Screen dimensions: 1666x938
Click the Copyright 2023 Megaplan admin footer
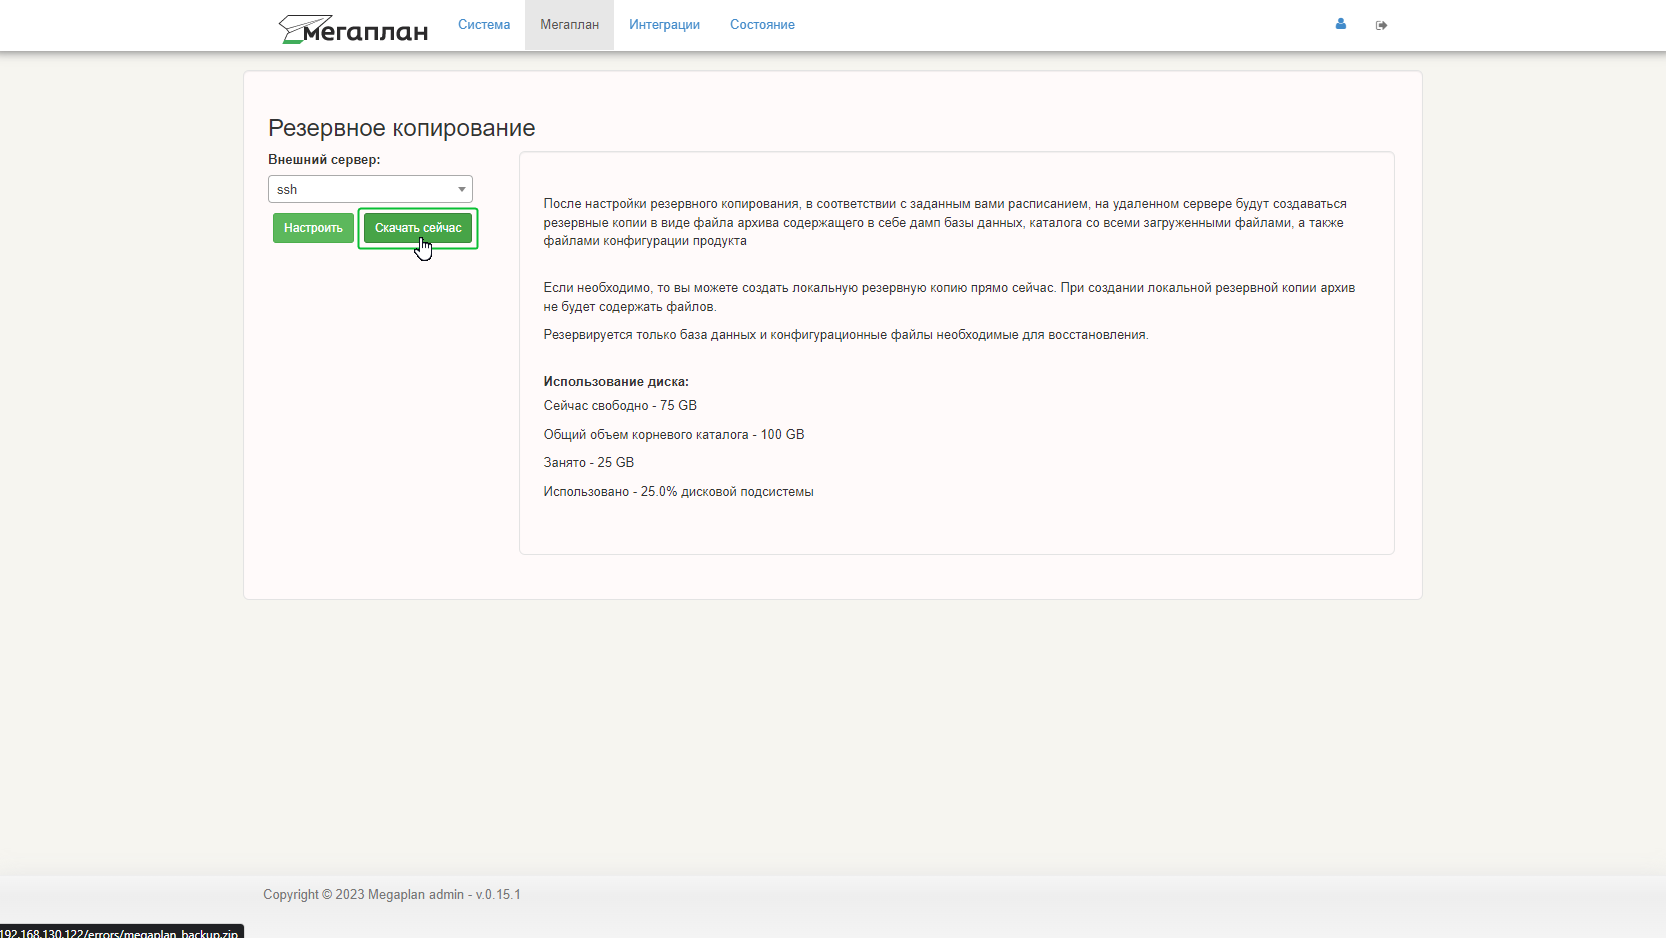(x=392, y=895)
